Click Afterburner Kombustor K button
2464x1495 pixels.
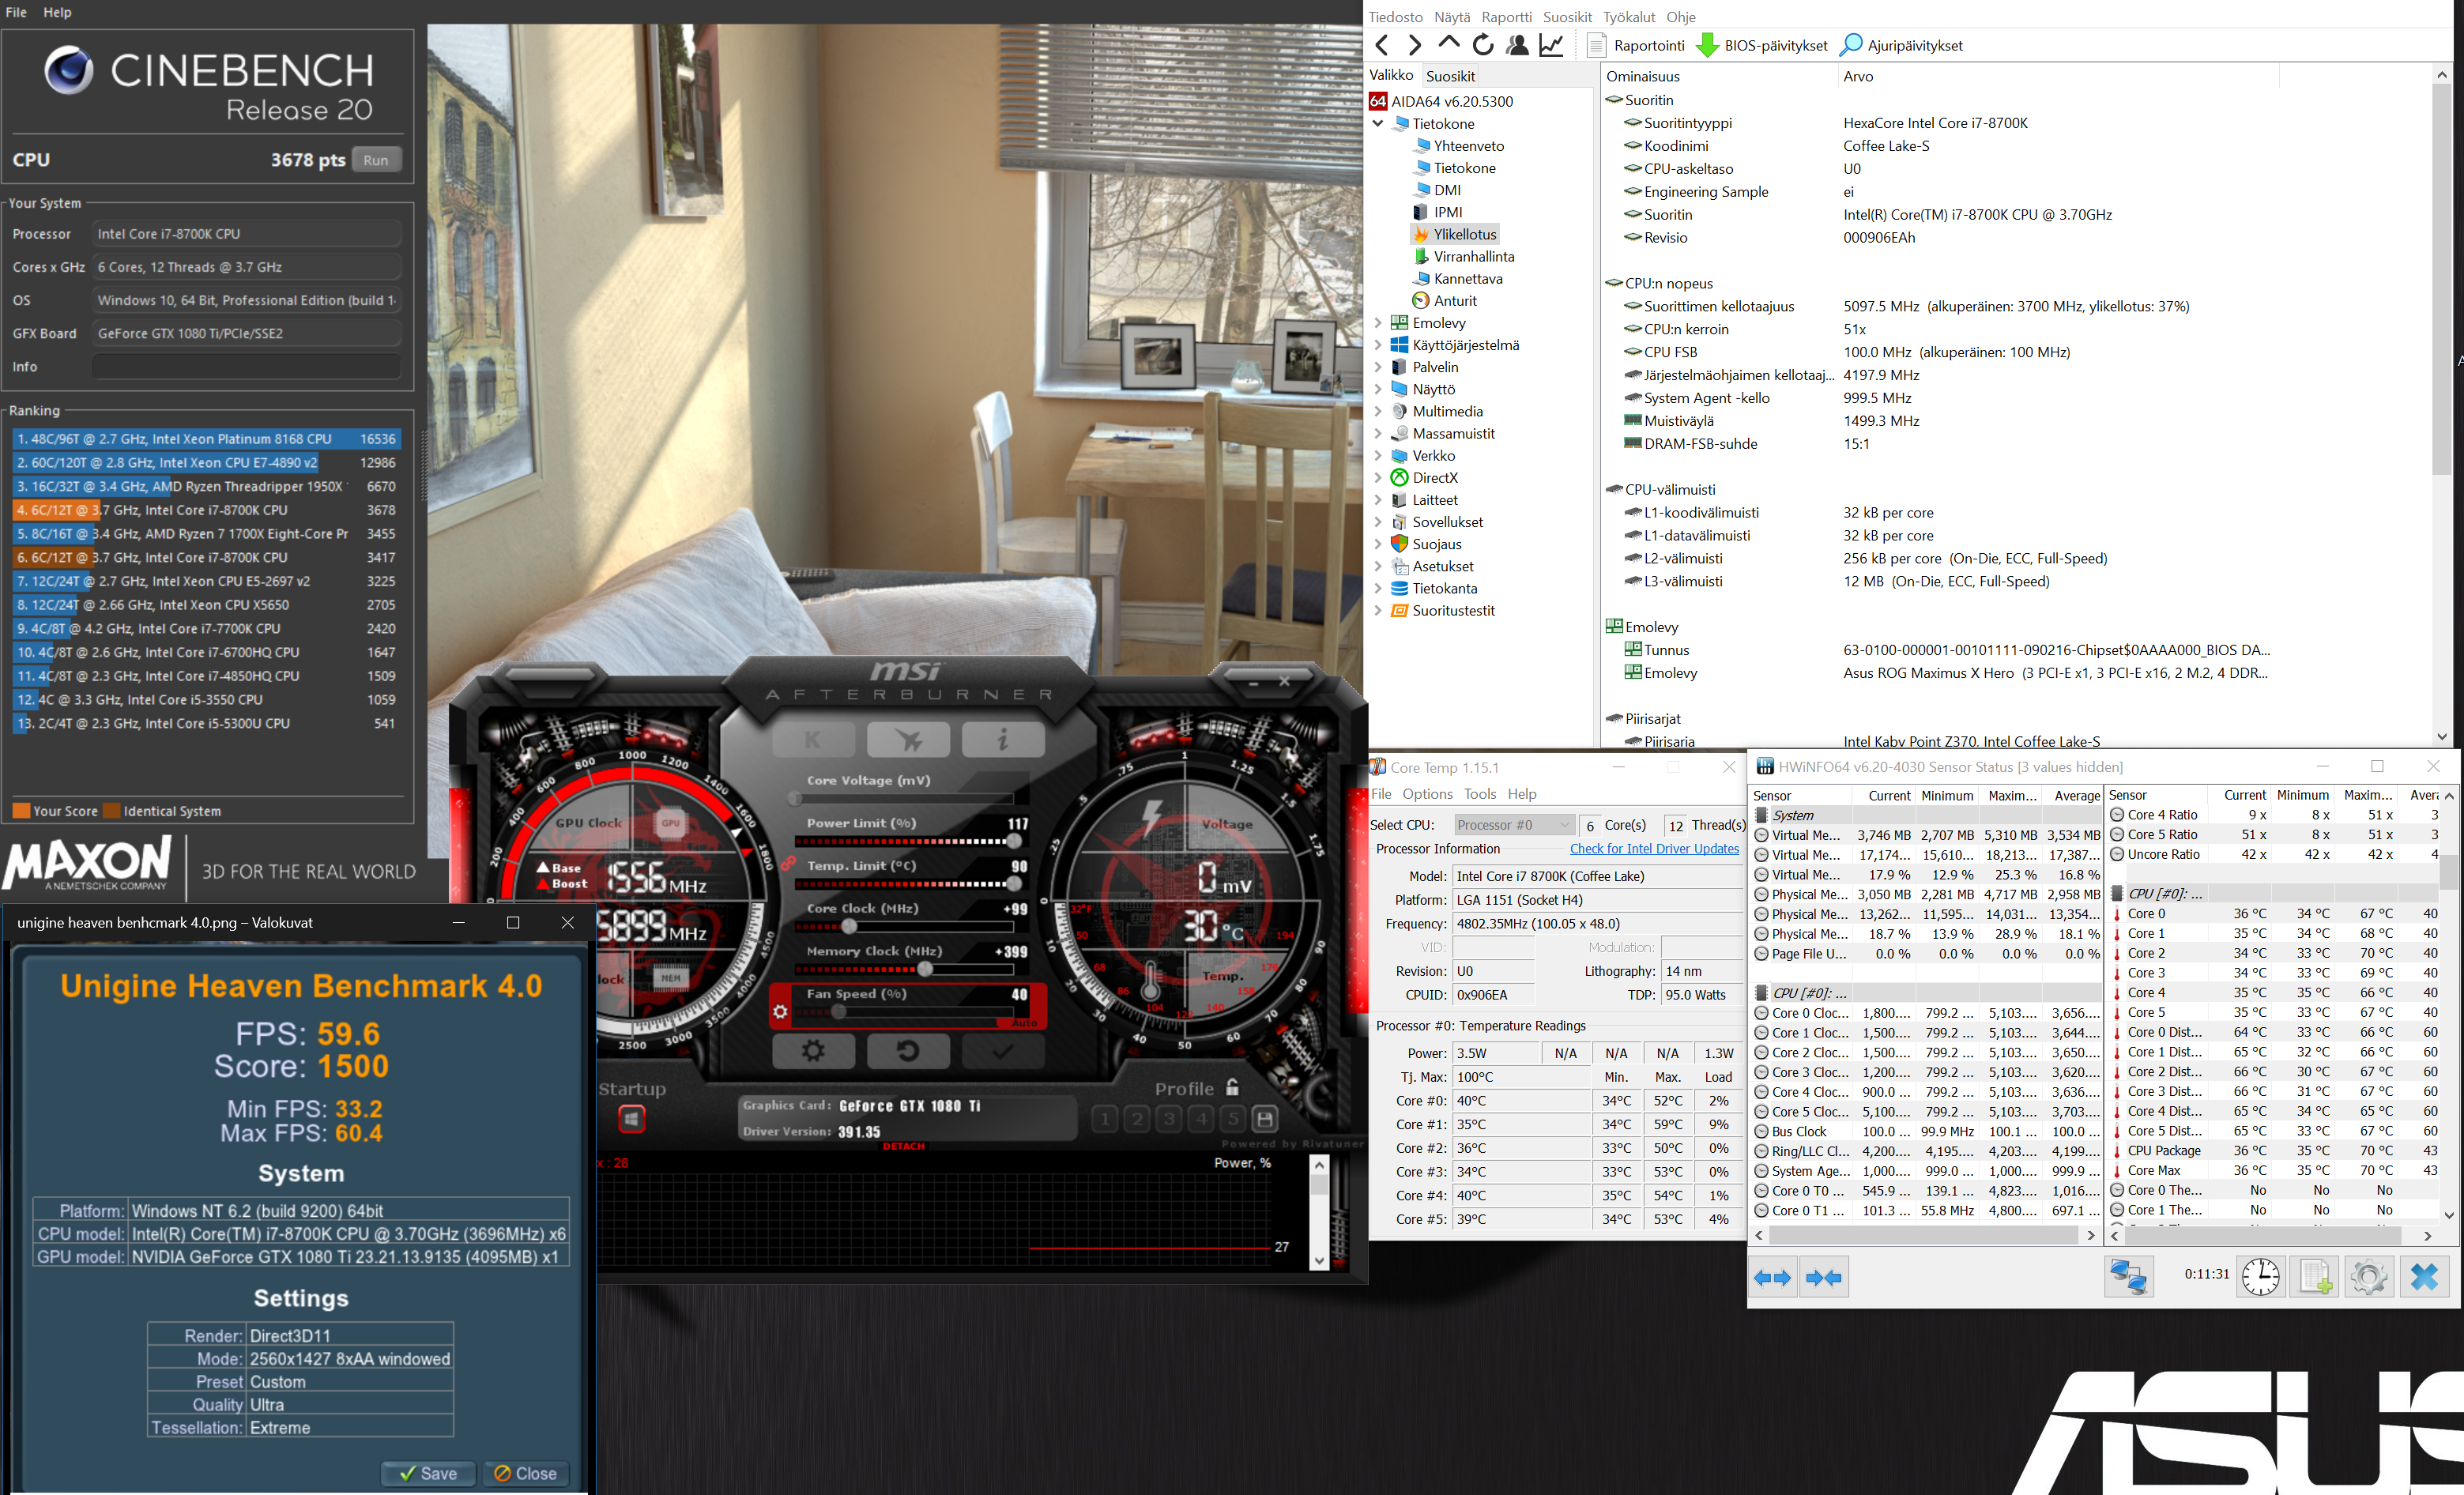coord(813,740)
